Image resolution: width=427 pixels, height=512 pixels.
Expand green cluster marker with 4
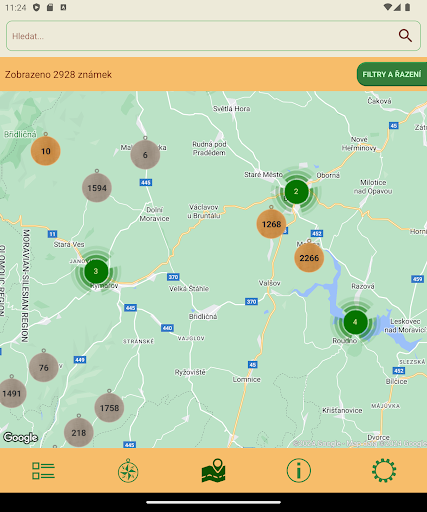(355, 322)
